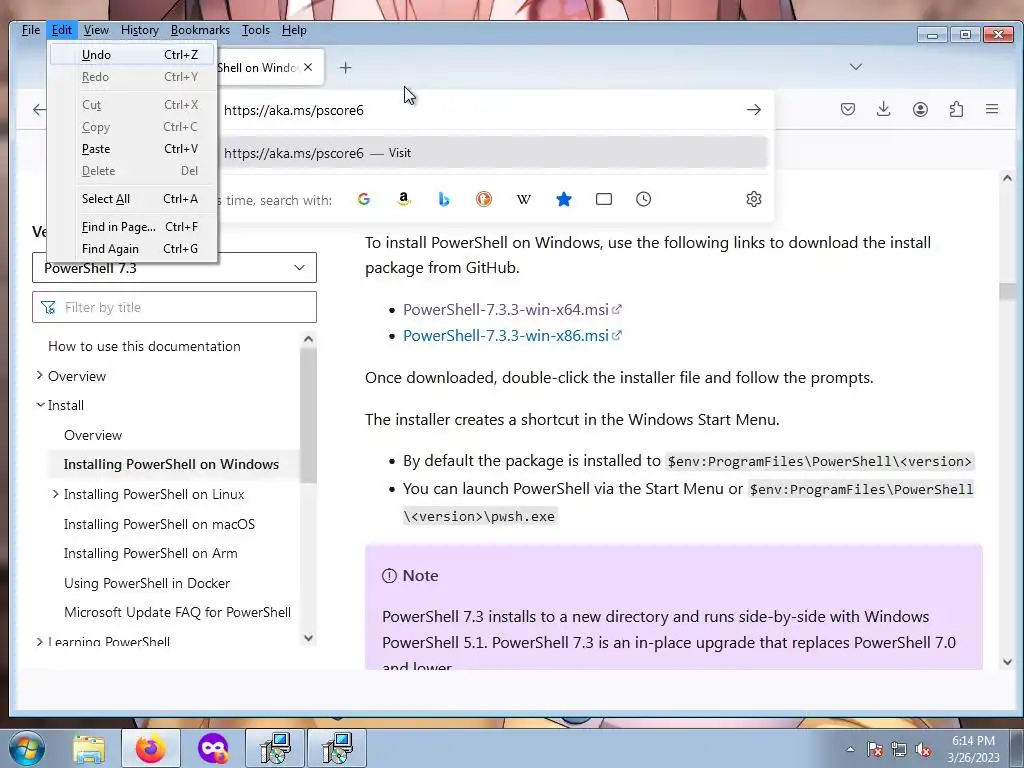Open How to use this documentation

coord(144,346)
